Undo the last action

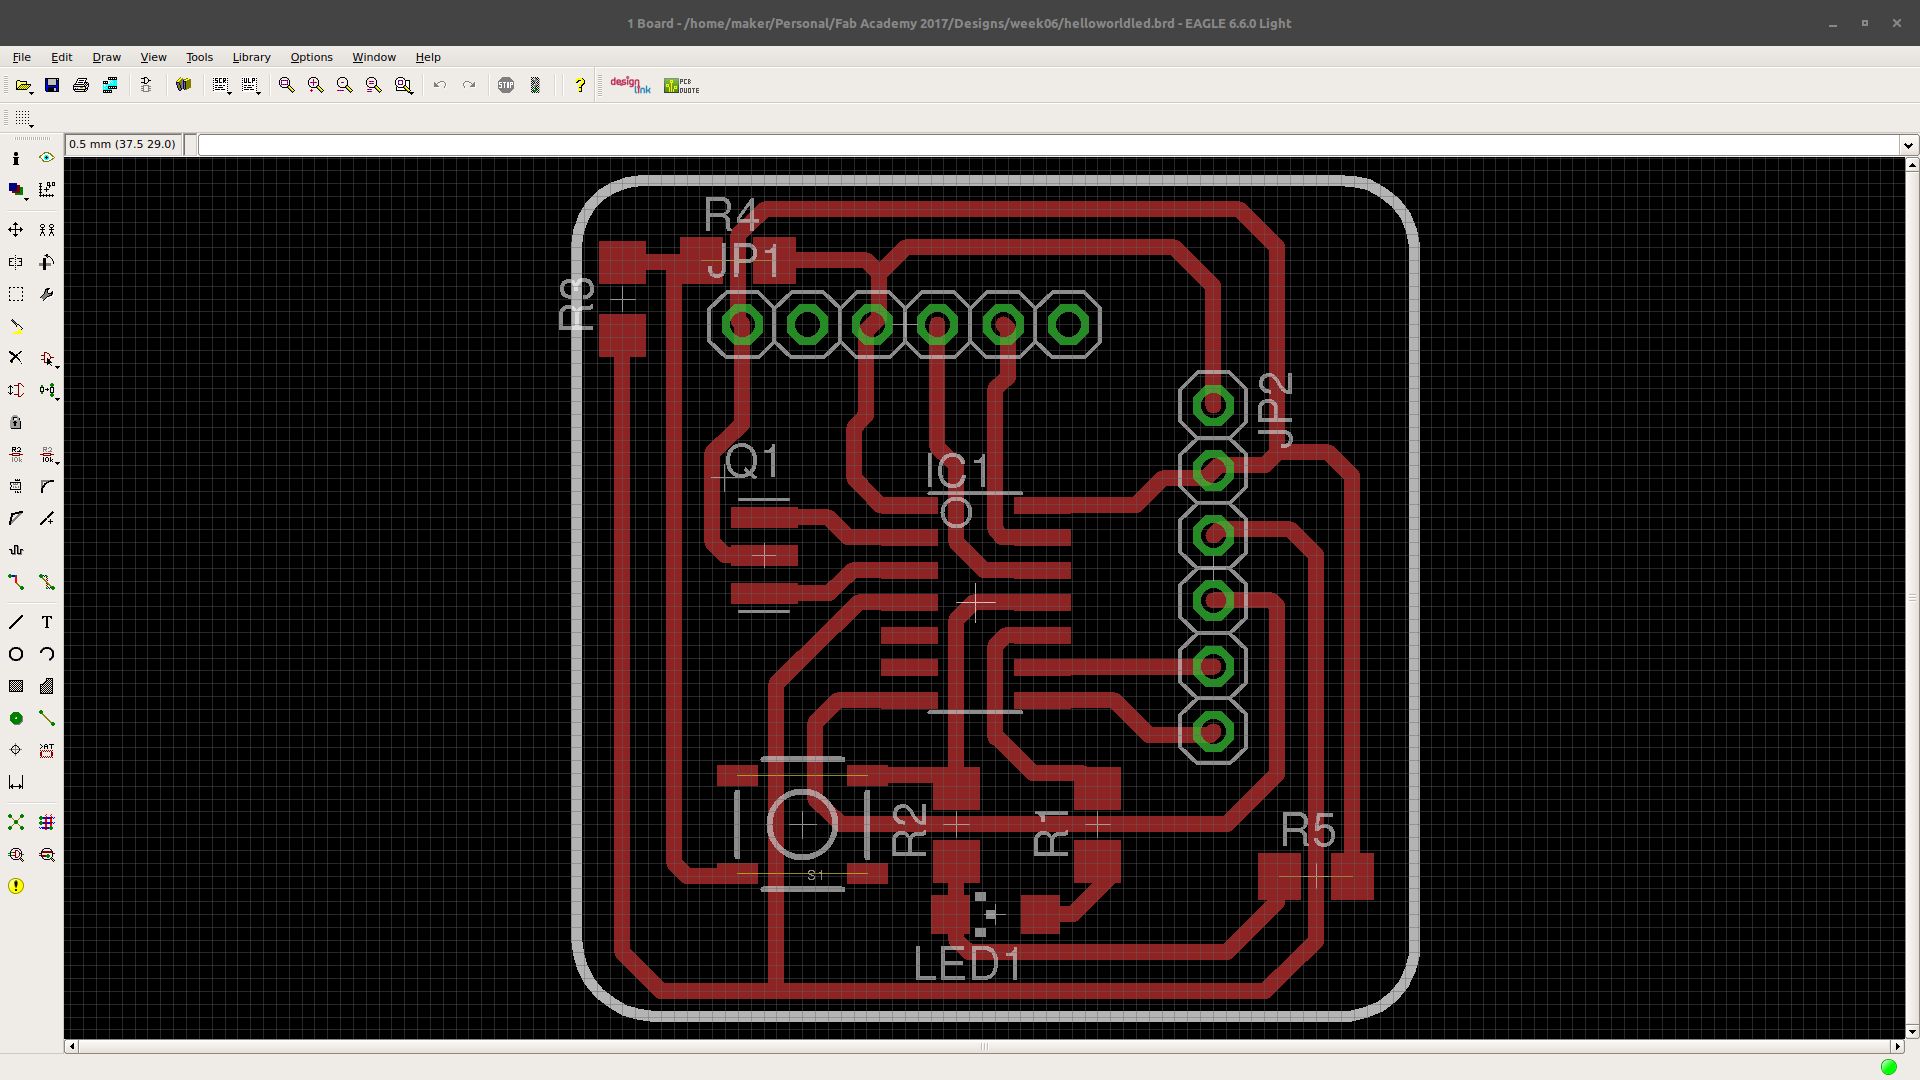440,86
